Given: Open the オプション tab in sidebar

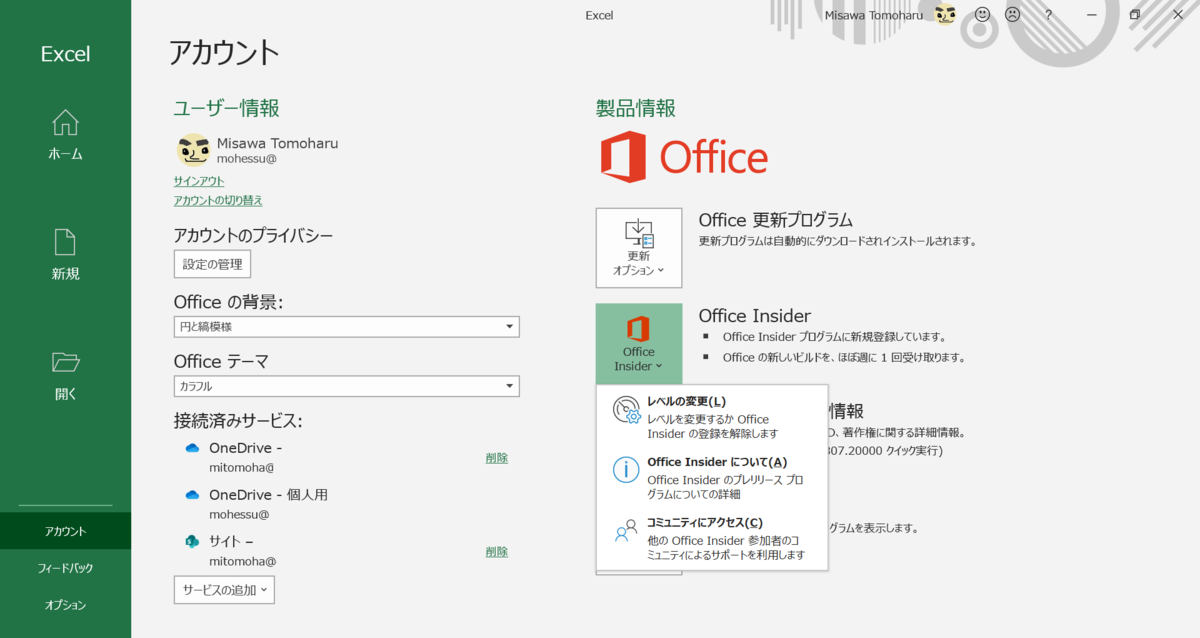Looking at the screenshot, I should pos(65,605).
